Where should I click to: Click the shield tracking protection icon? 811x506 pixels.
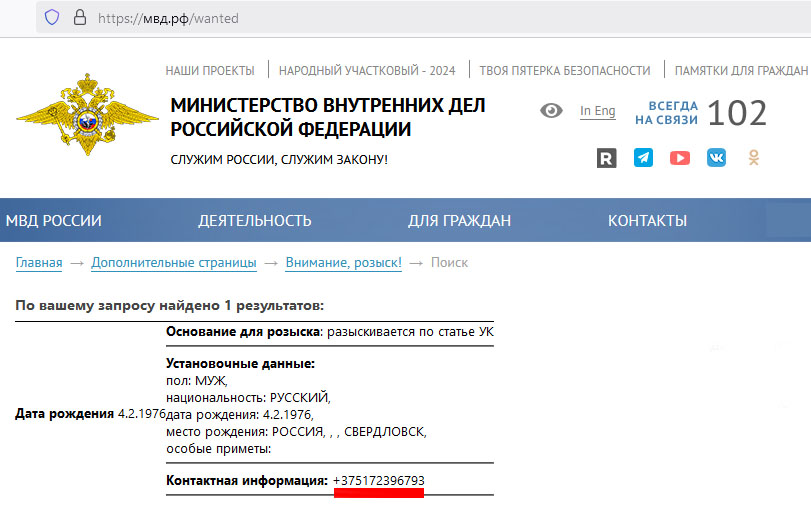click(52, 18)
